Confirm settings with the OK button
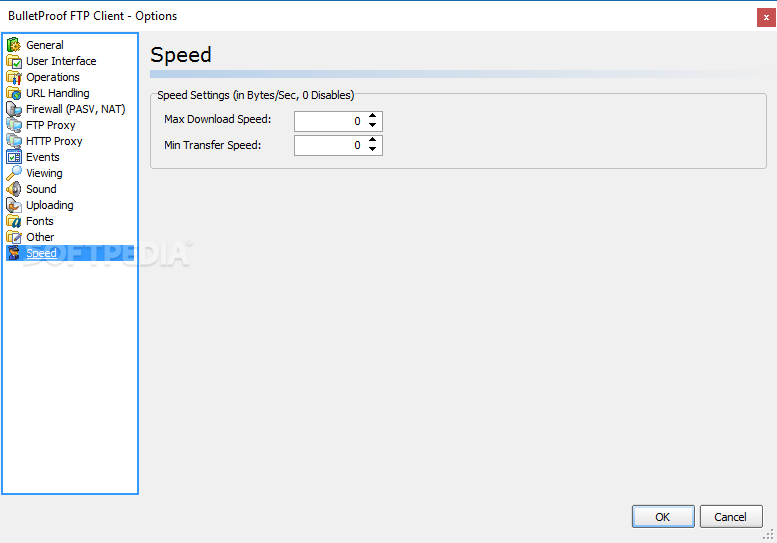 (663, 517)
